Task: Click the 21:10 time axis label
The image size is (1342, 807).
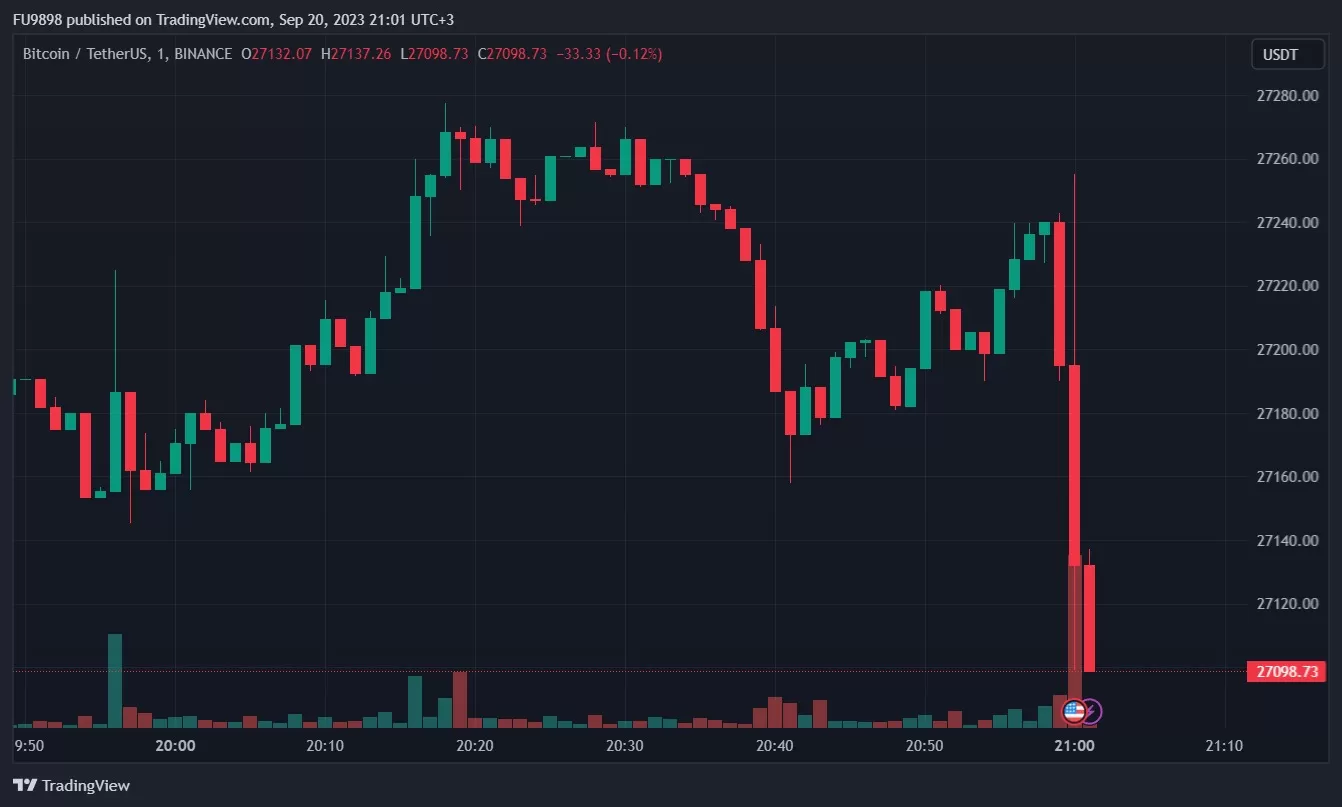Action: (x=1224, y=745)
